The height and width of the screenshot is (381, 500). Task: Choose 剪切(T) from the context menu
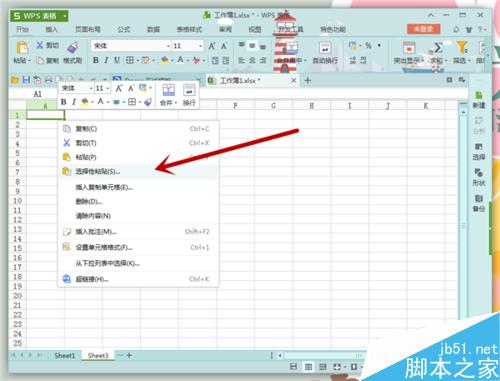[x=138, y=143]
